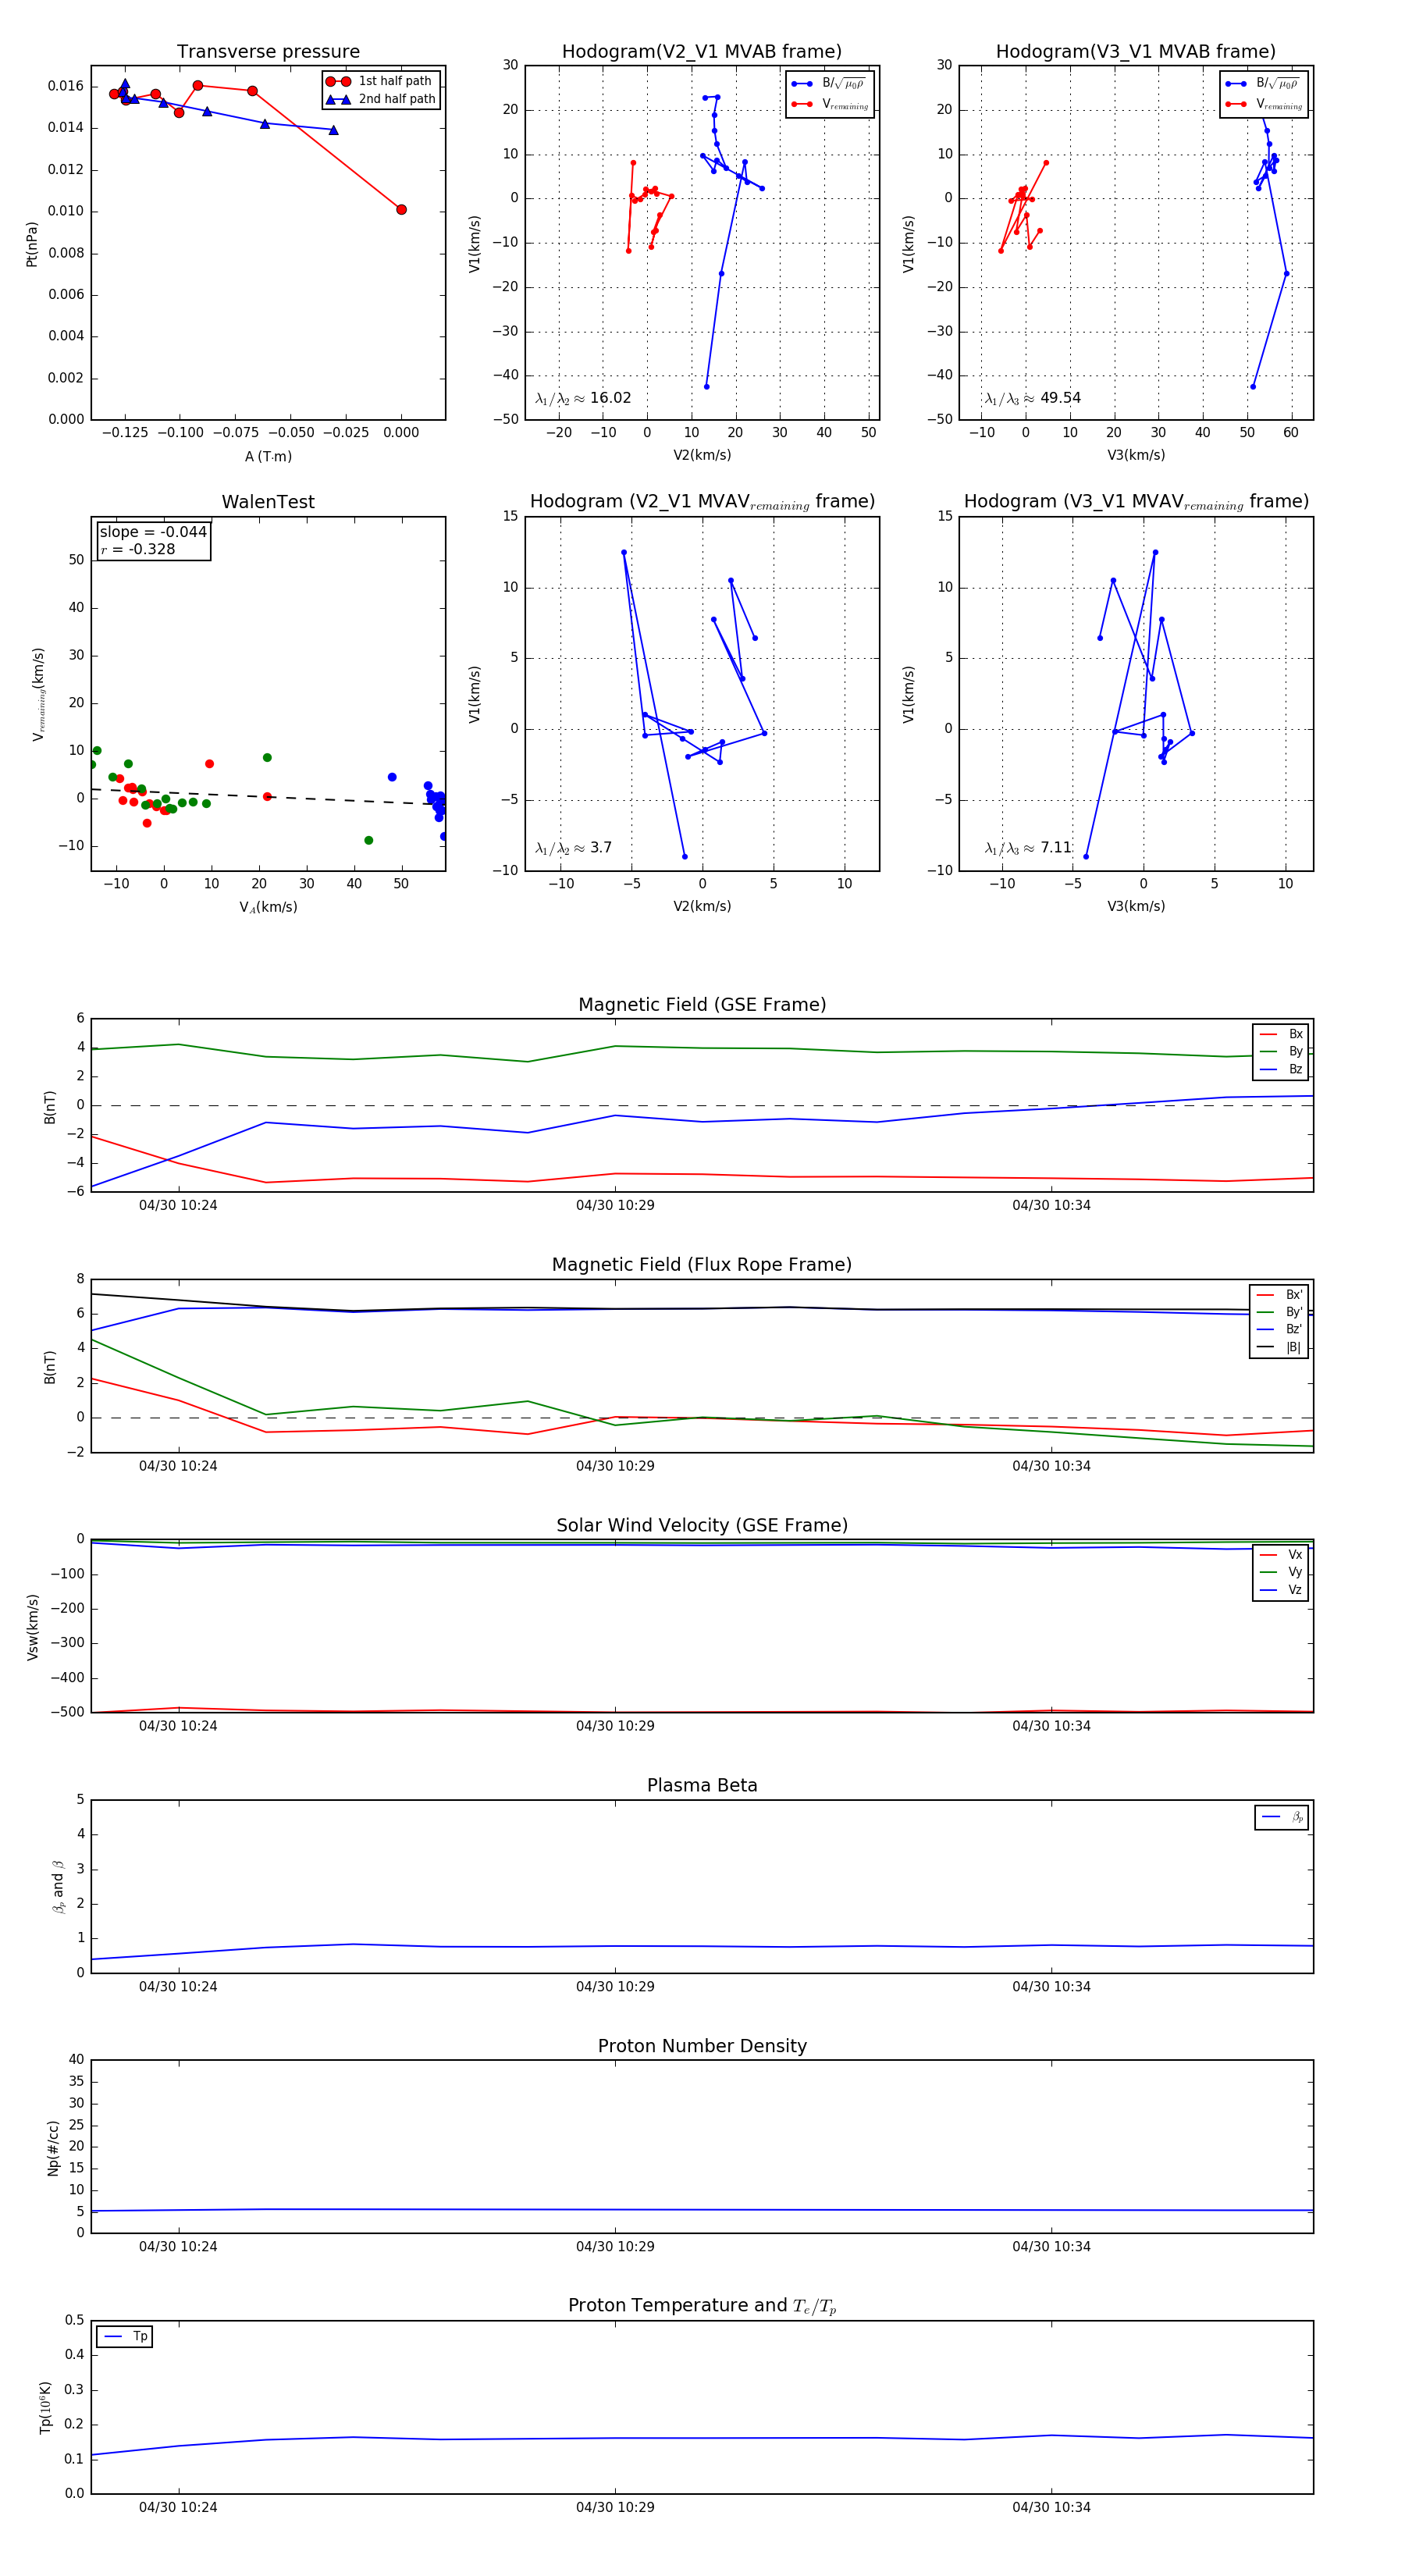This screenshot has height=2576, width=1405.
Task: Click "Solar Wind Velocity (GSE Frame)" title
Action: (x=702, y=1525)
